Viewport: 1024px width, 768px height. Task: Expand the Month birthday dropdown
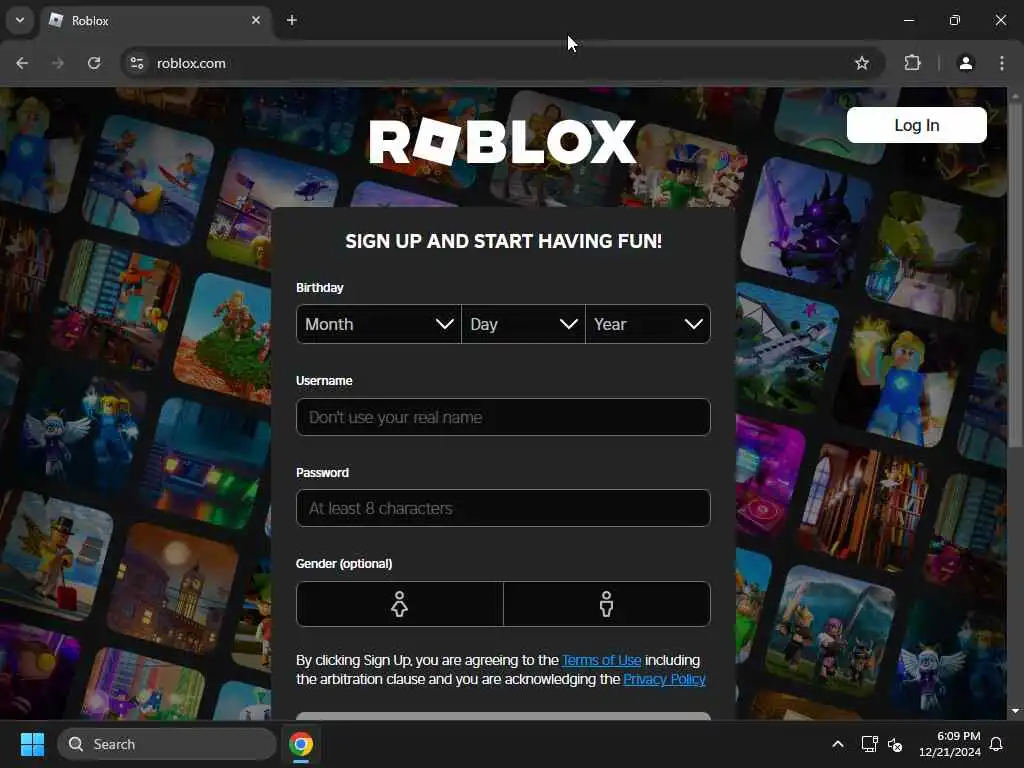(379, 324)
